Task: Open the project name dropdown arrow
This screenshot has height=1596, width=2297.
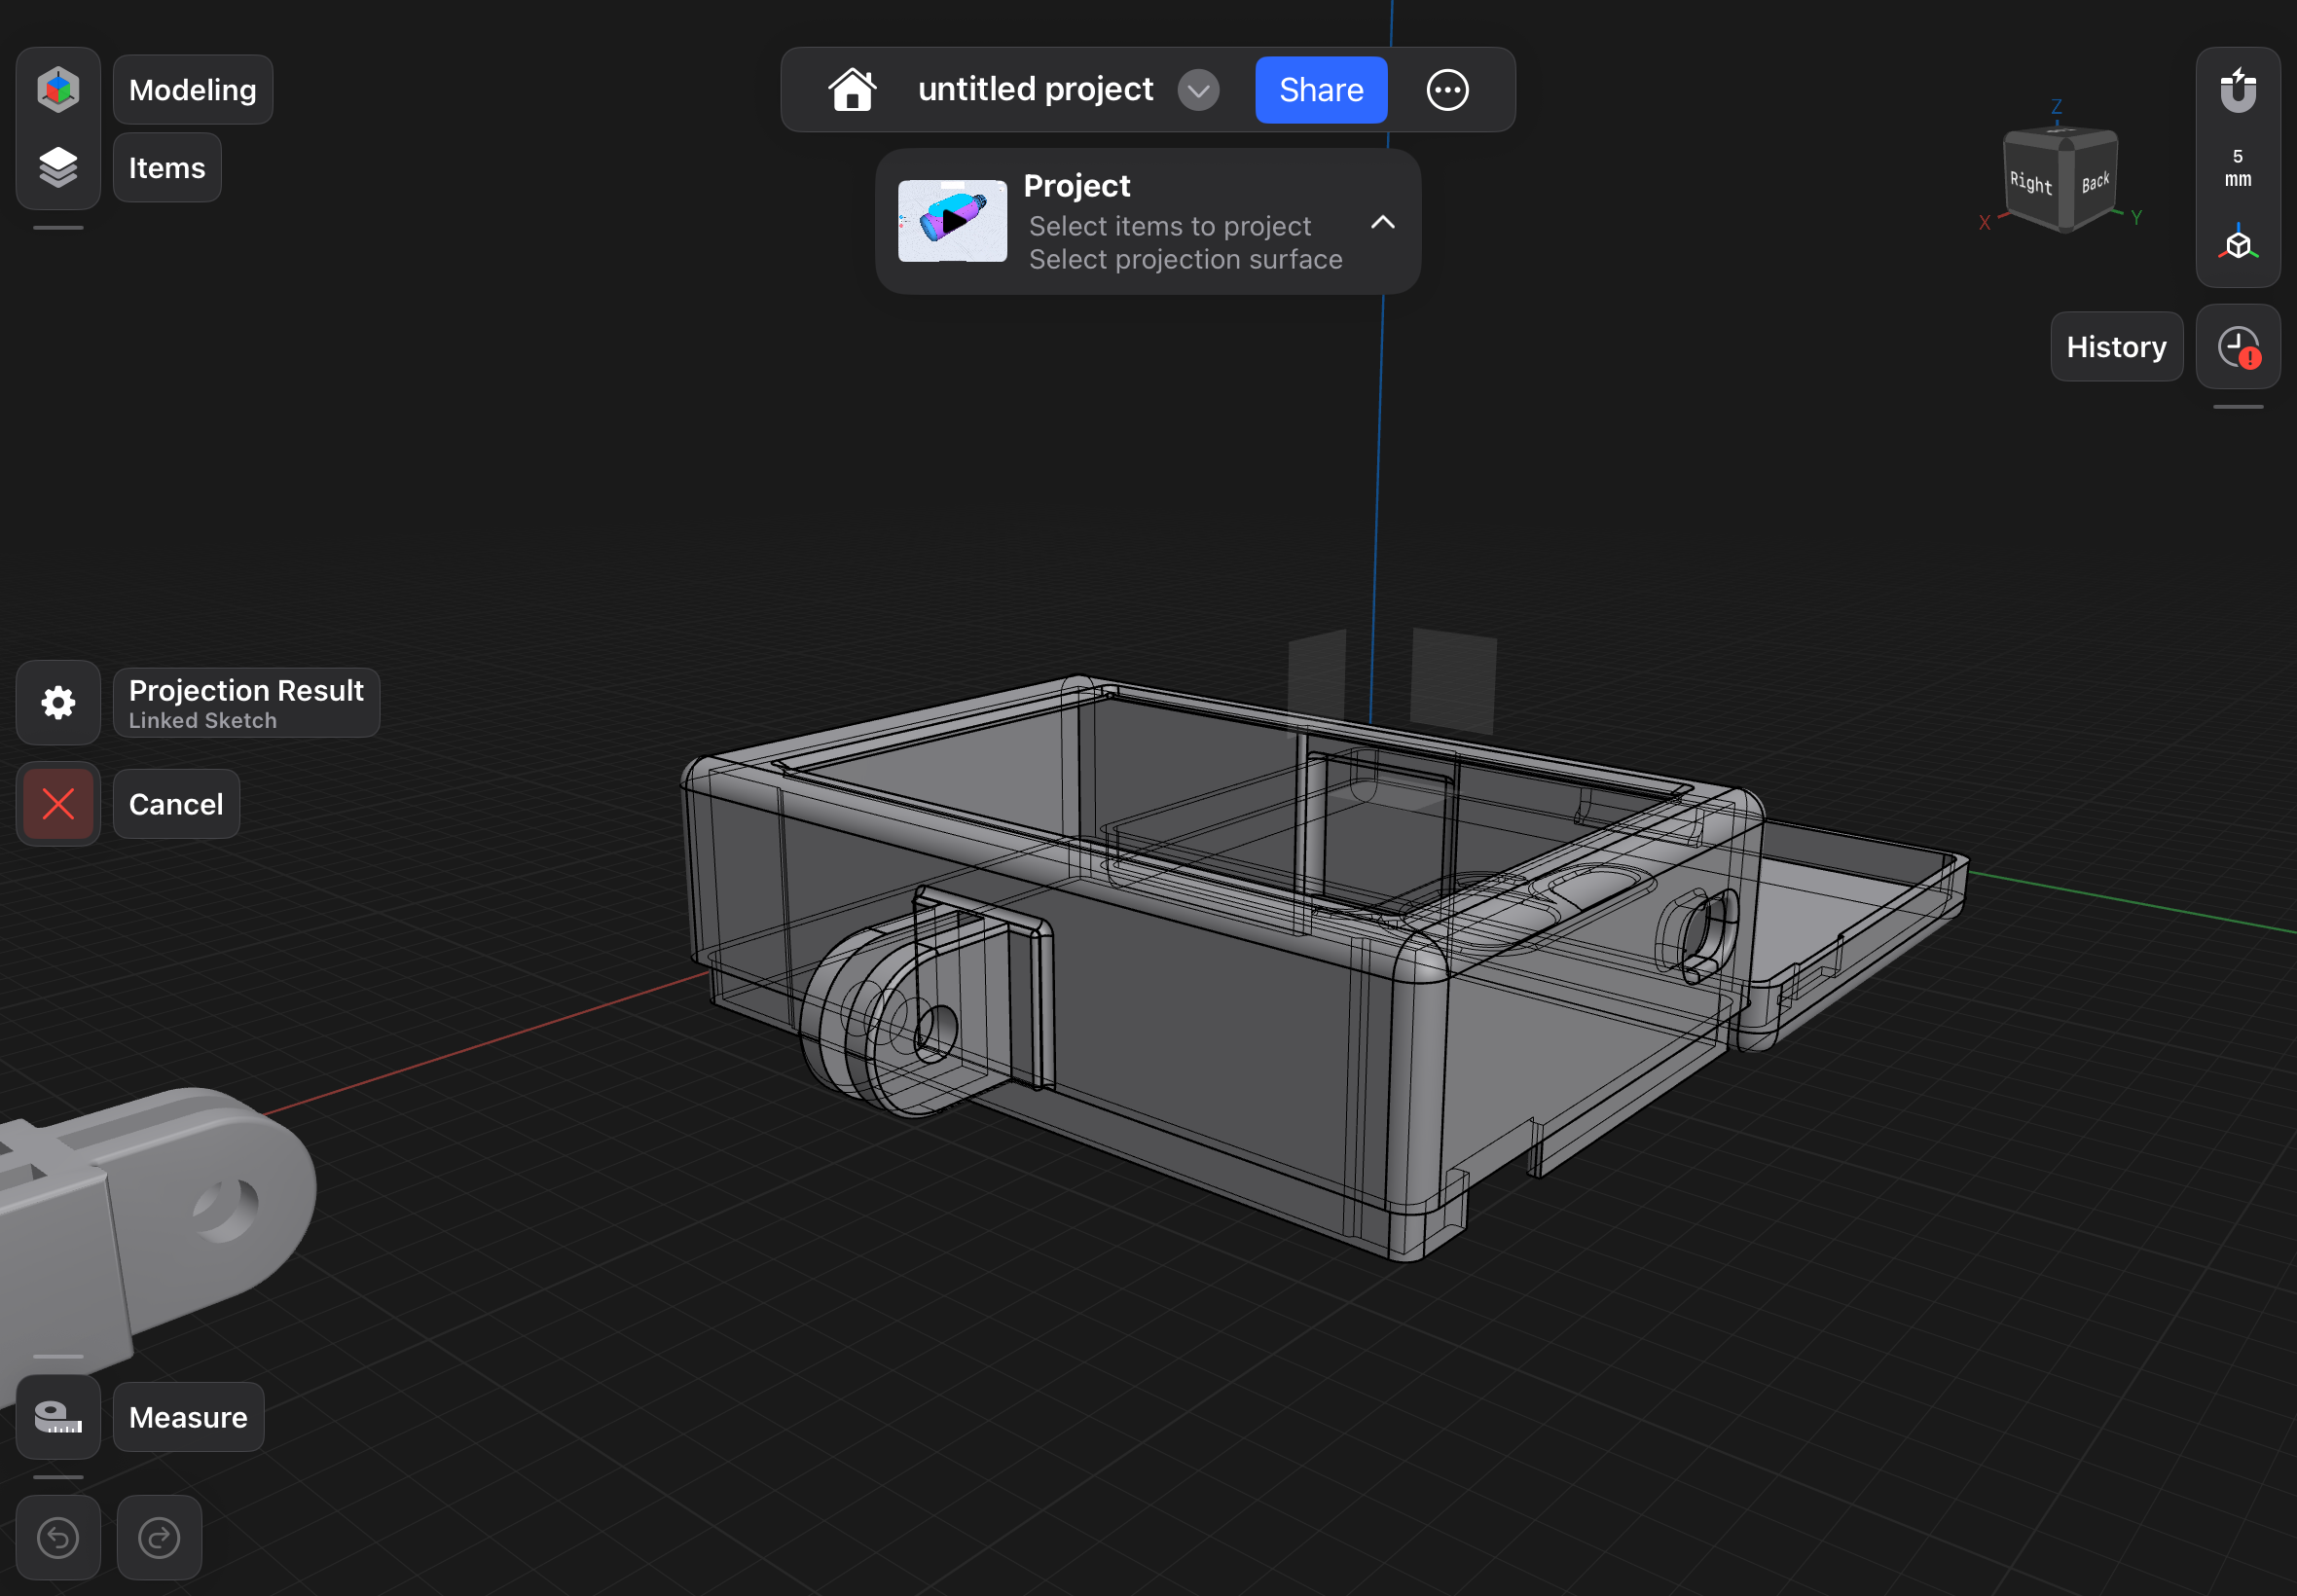Action: [1198, 90]
